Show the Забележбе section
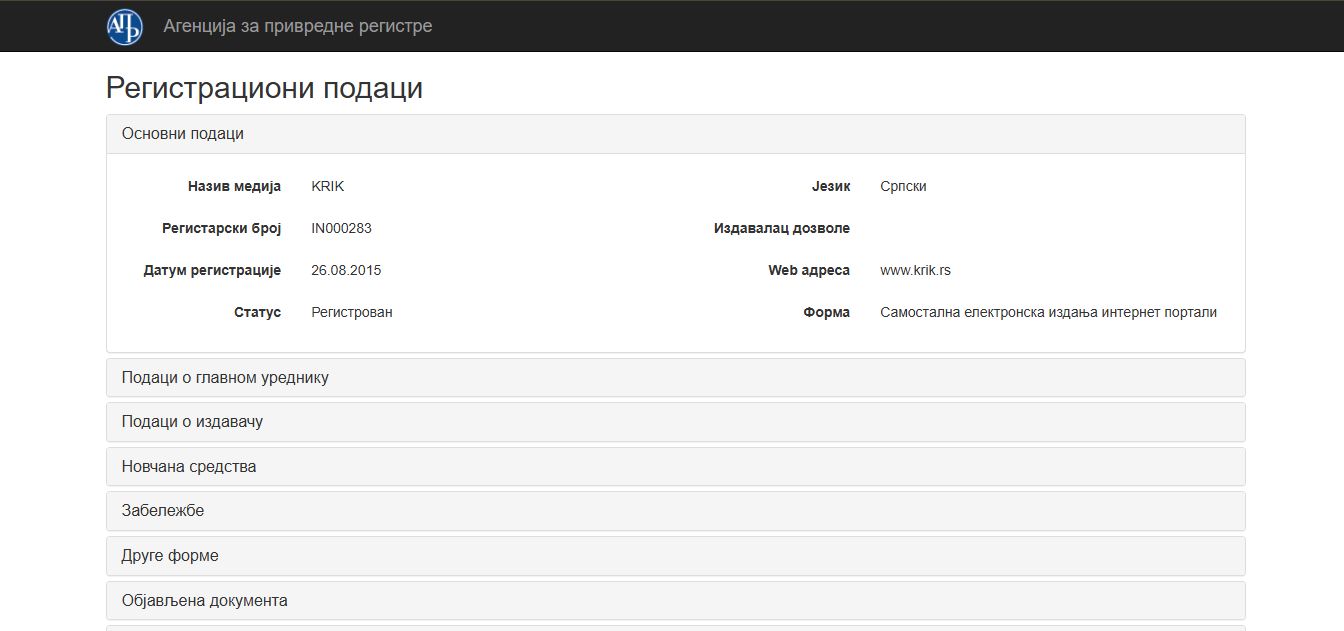Screen dimensions: 1344x631 coord(163,511)
